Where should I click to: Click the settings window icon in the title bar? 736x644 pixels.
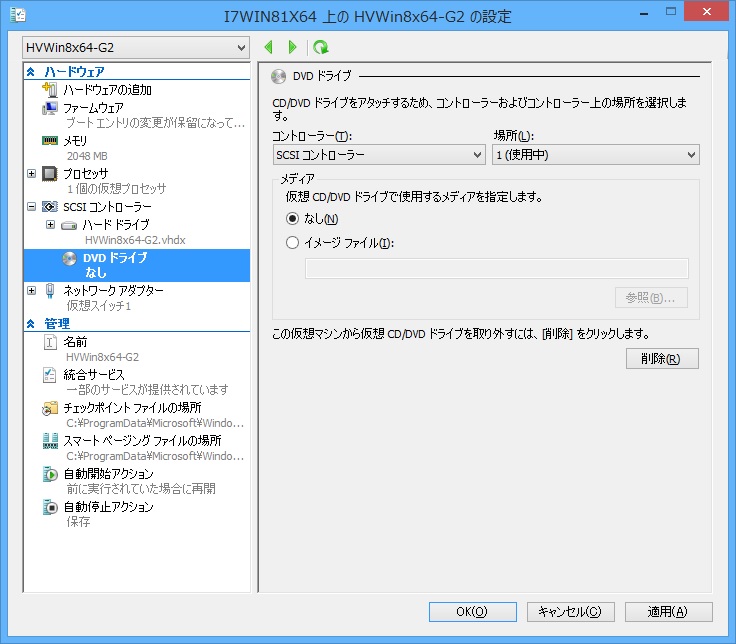(x=18, y=15)
